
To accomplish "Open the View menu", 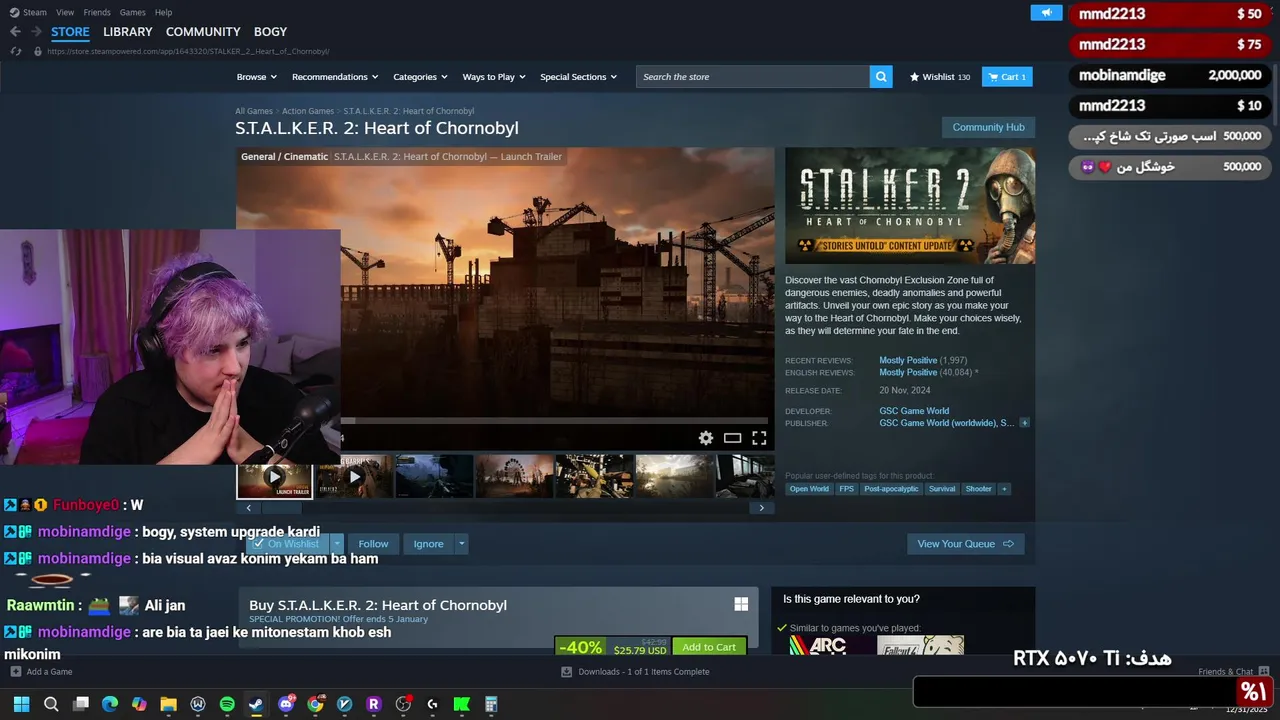I will (x=65, y=12).
